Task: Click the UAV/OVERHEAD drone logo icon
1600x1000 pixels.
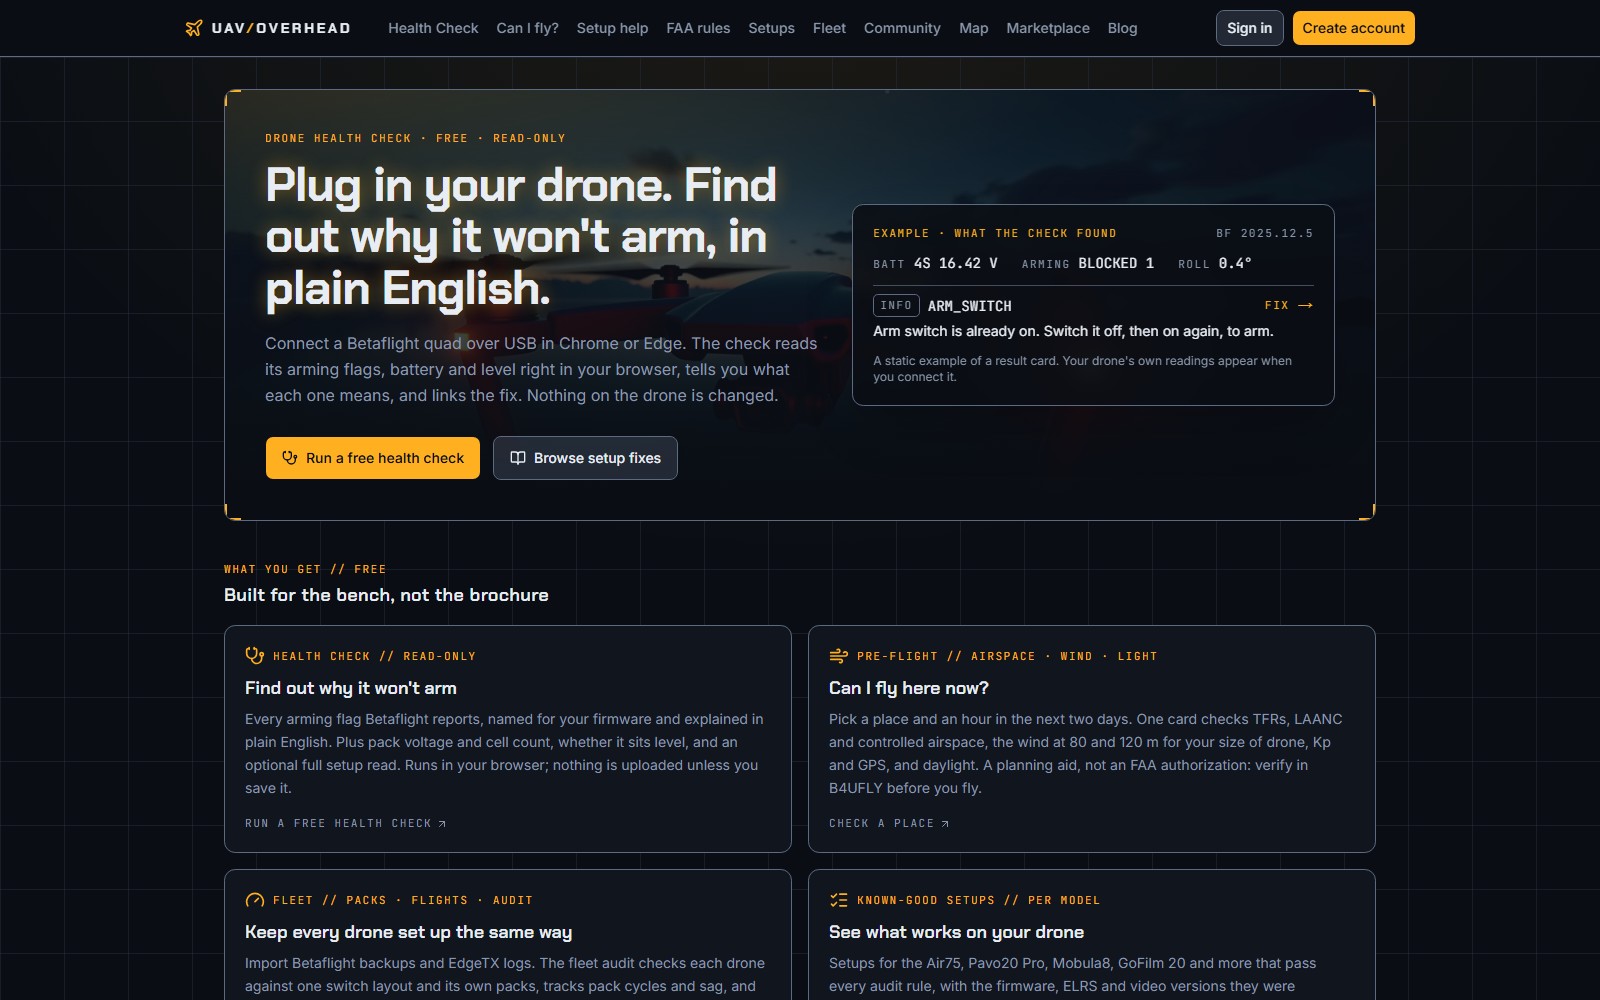Action: [x=194, y=28]
